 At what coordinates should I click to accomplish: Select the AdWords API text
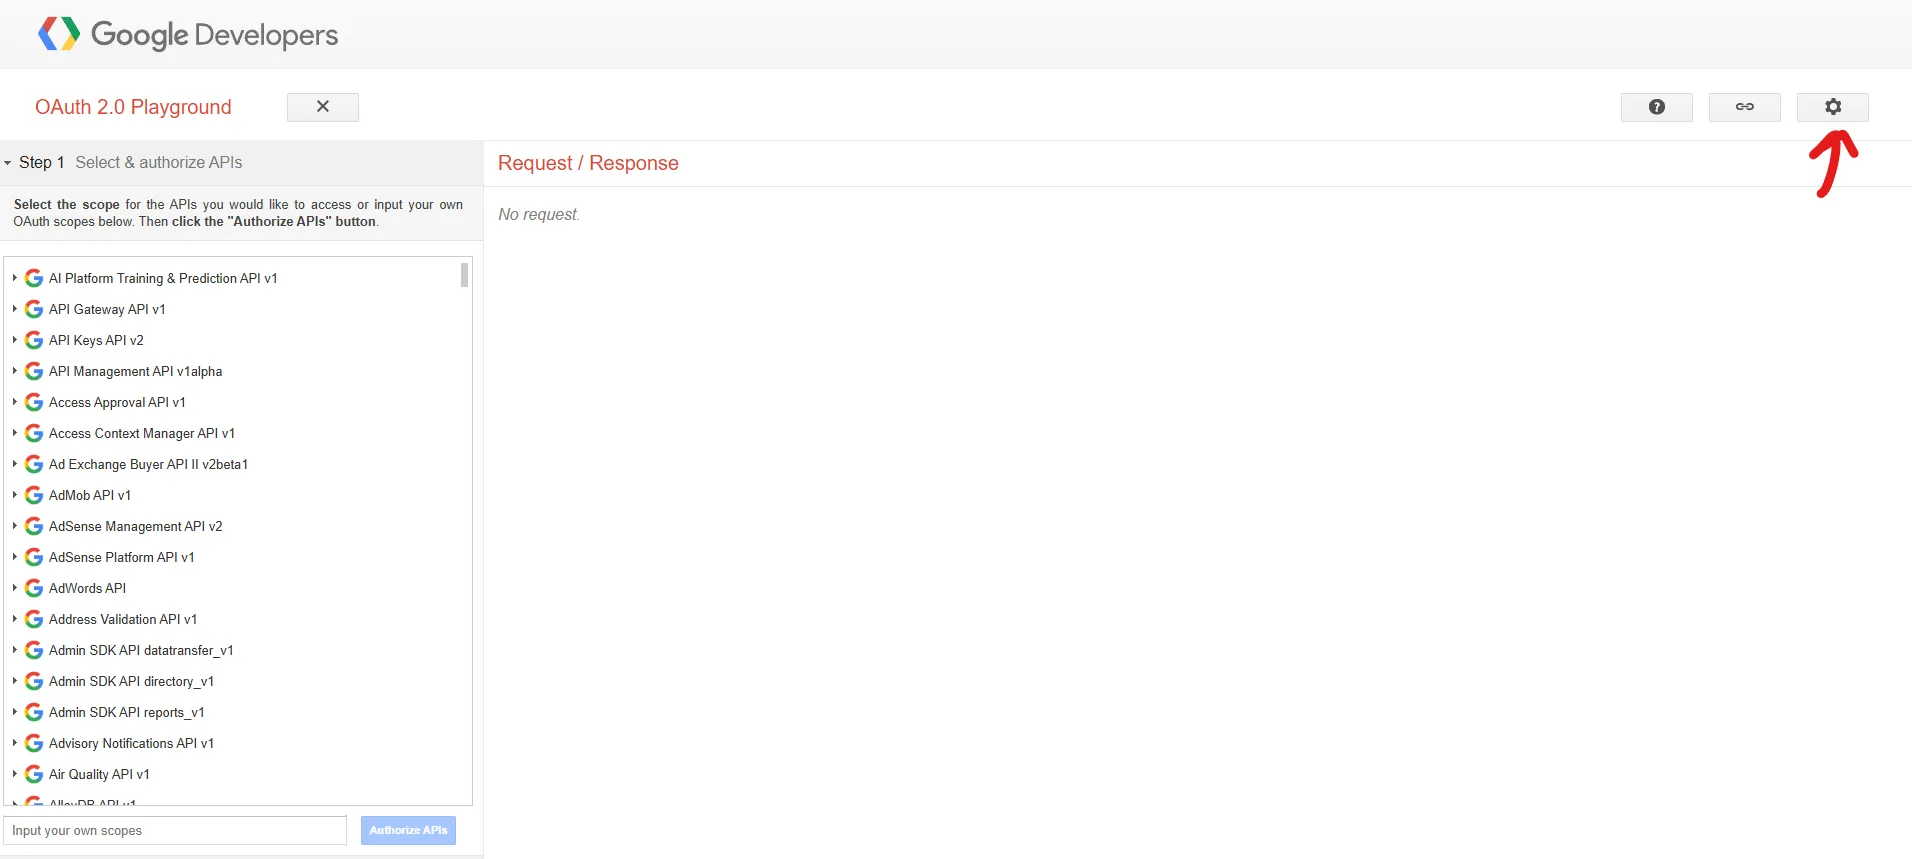(88, 588)
